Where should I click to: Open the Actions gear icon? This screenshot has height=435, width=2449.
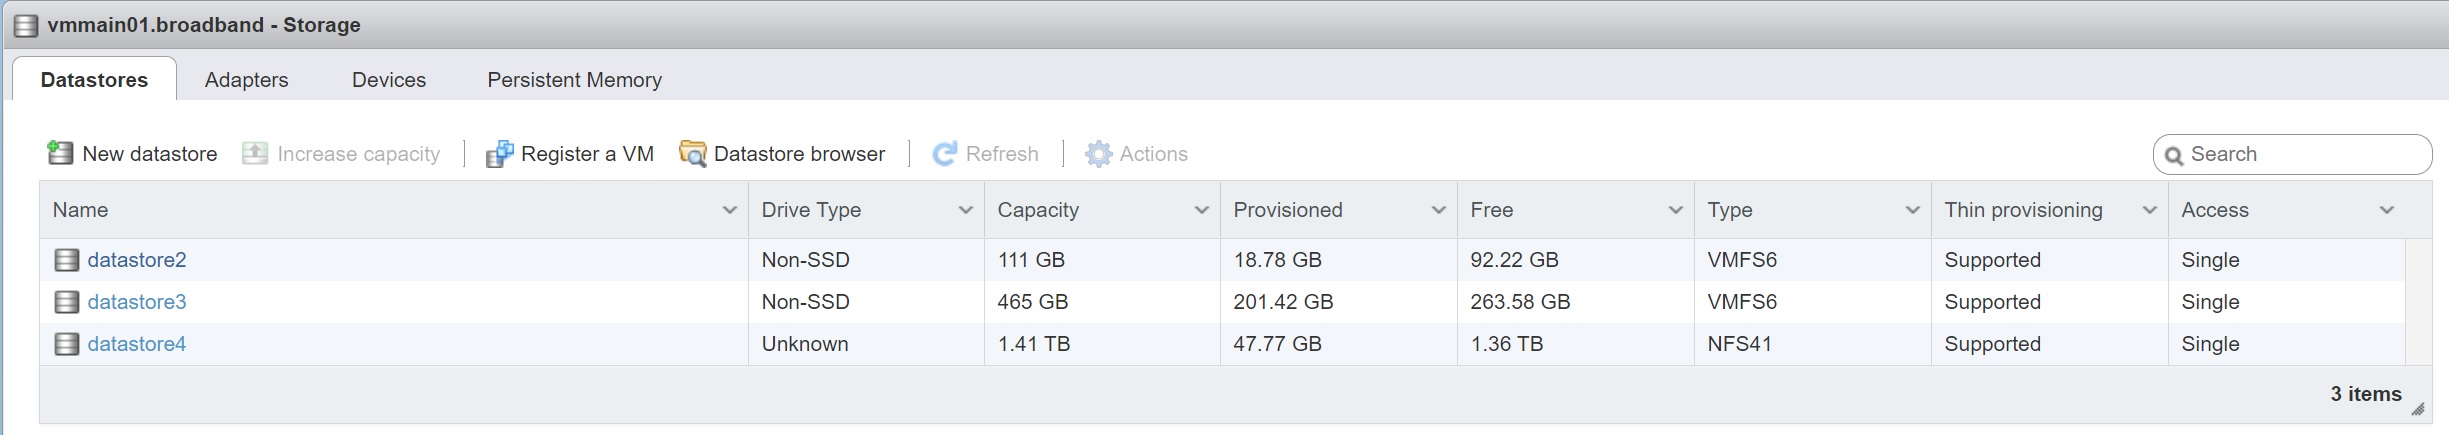pos(1098,154)
